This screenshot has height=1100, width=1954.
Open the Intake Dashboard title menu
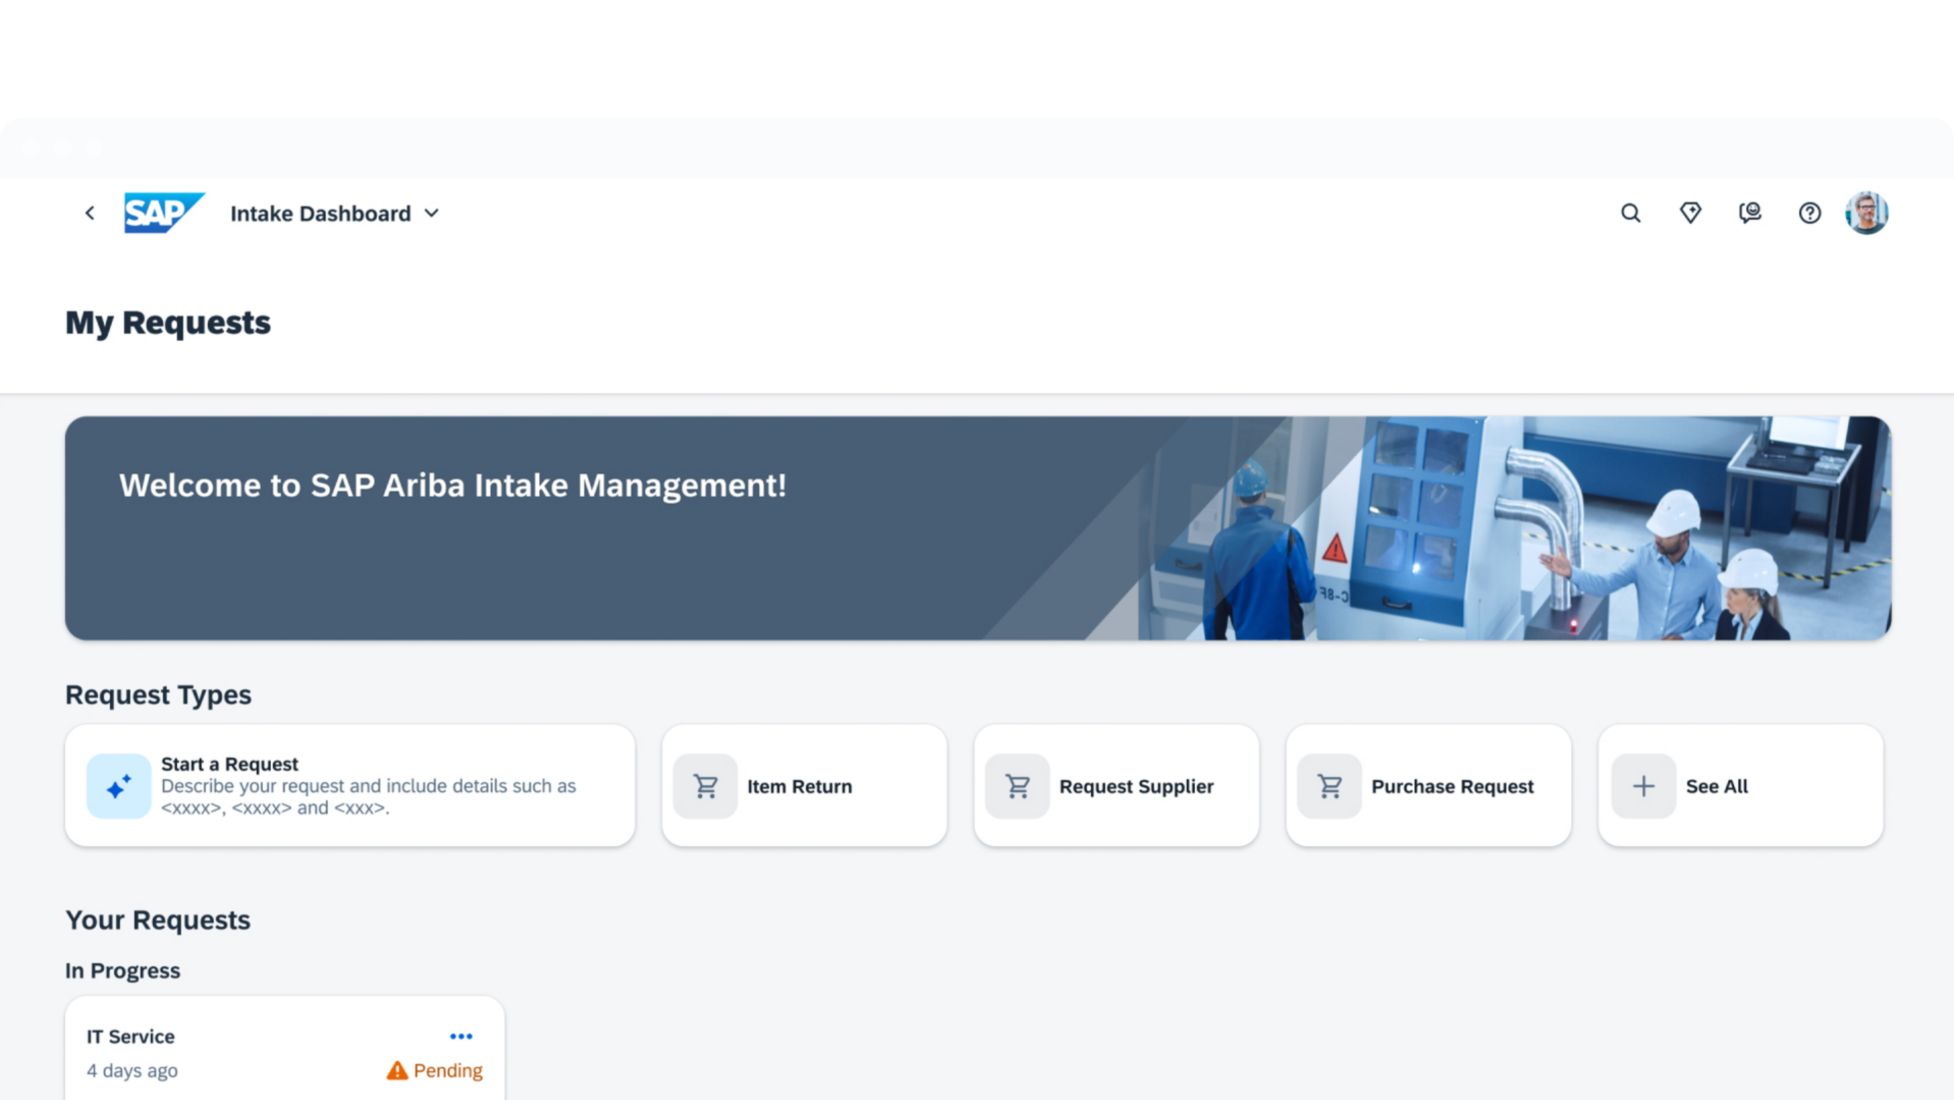tap(320, 213)
